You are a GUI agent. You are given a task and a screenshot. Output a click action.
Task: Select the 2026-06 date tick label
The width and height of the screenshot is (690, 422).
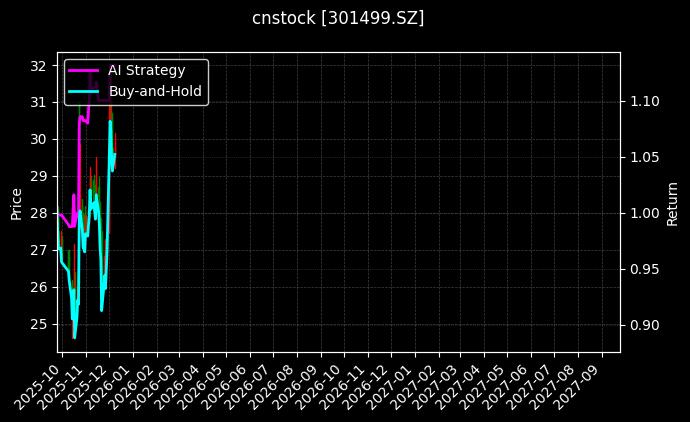tap(223, 384)
